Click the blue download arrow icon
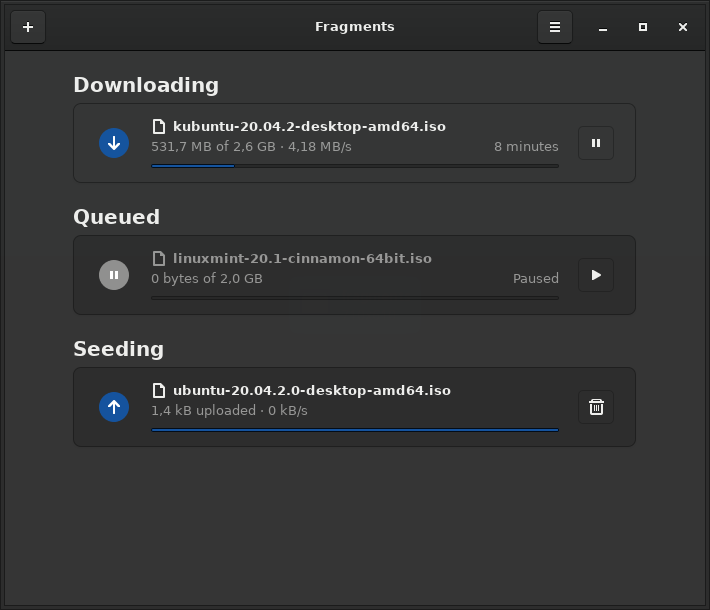The width and height of the screenshot is (710, 610). (114, 143)
